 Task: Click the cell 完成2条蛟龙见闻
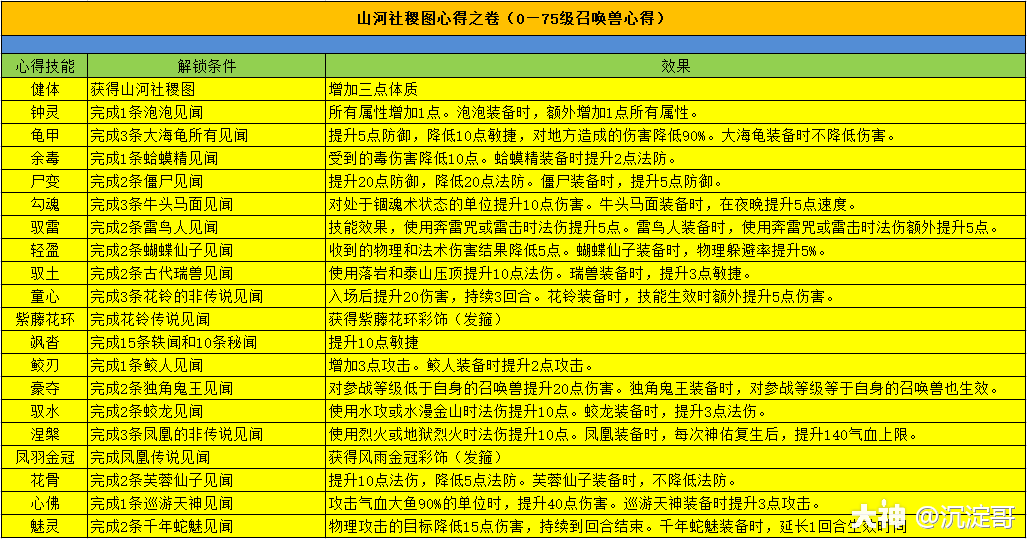[206, 411]
